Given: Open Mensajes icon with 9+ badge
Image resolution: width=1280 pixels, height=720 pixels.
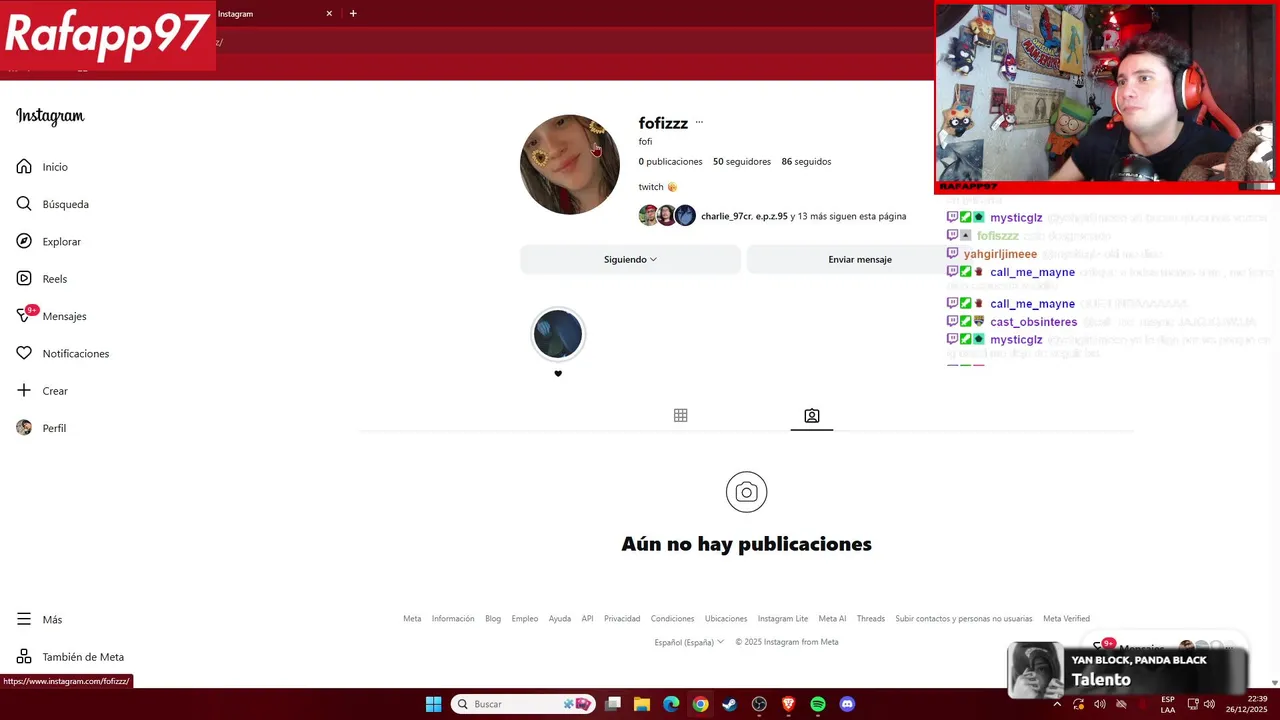Looking at the screenshot, I should point(25,315).
